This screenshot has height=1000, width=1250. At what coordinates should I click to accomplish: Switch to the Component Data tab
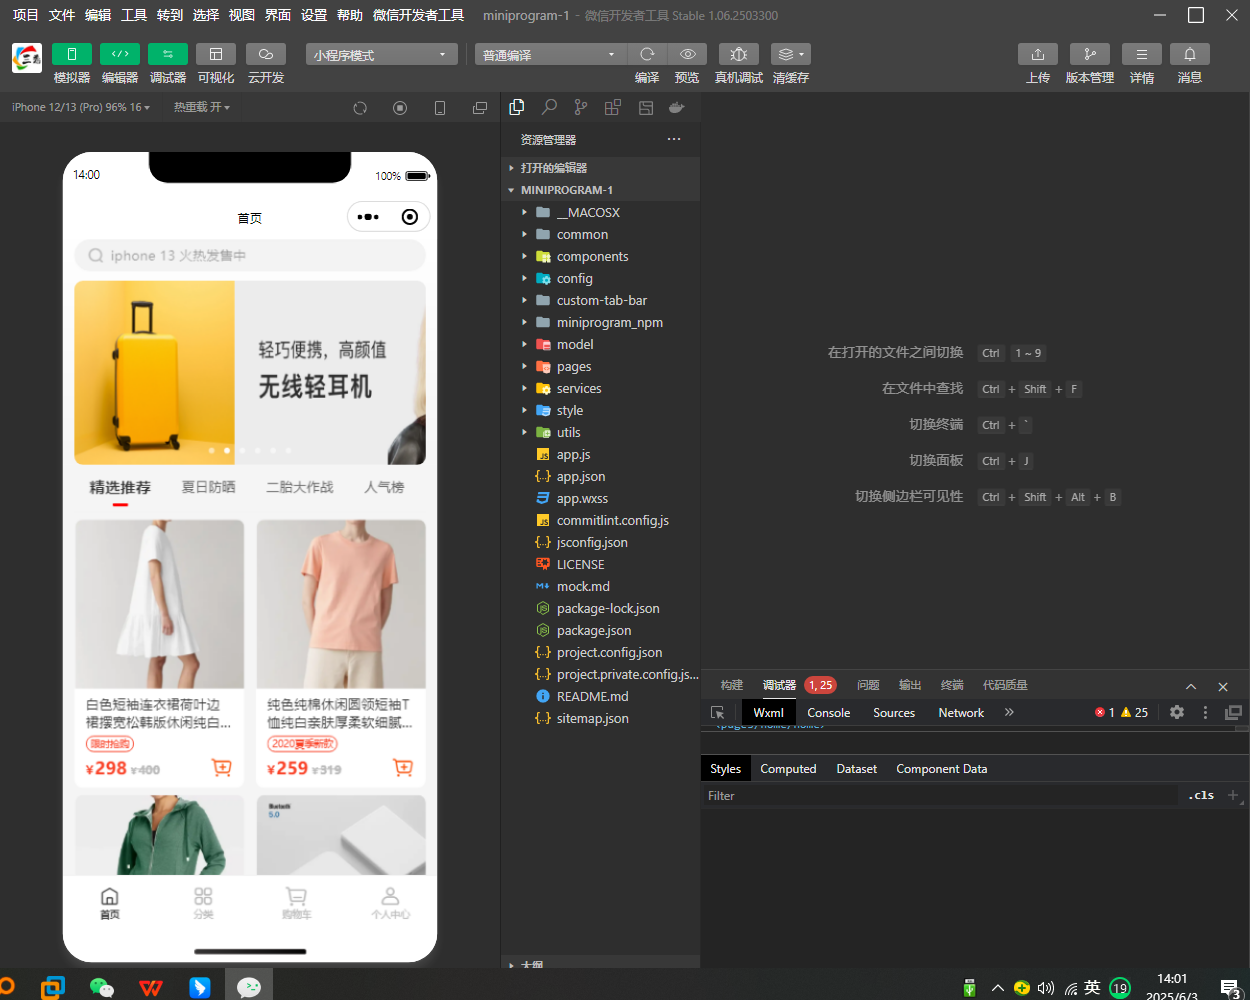(941, 769)
